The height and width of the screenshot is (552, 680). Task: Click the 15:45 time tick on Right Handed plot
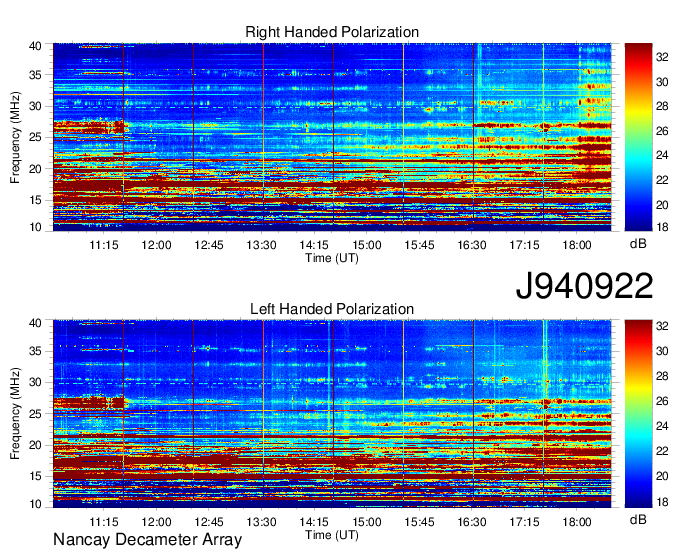click(419, 245)
